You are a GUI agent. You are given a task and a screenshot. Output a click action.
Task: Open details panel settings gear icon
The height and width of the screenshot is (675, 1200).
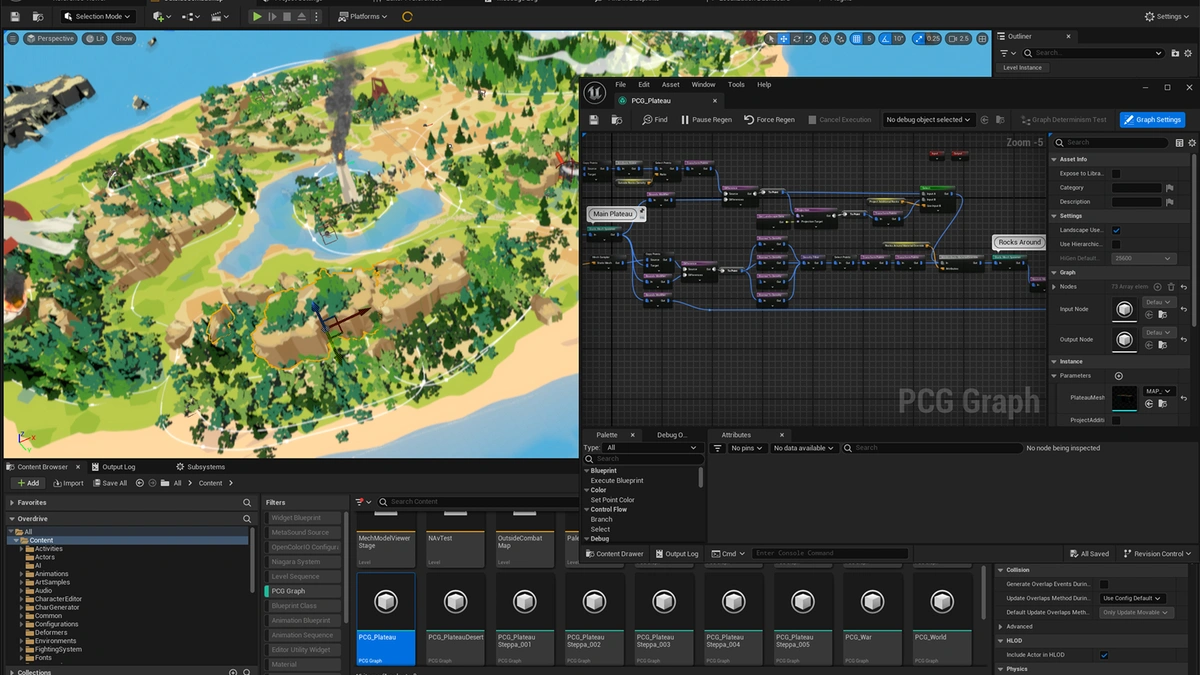tap(1191, 143)
